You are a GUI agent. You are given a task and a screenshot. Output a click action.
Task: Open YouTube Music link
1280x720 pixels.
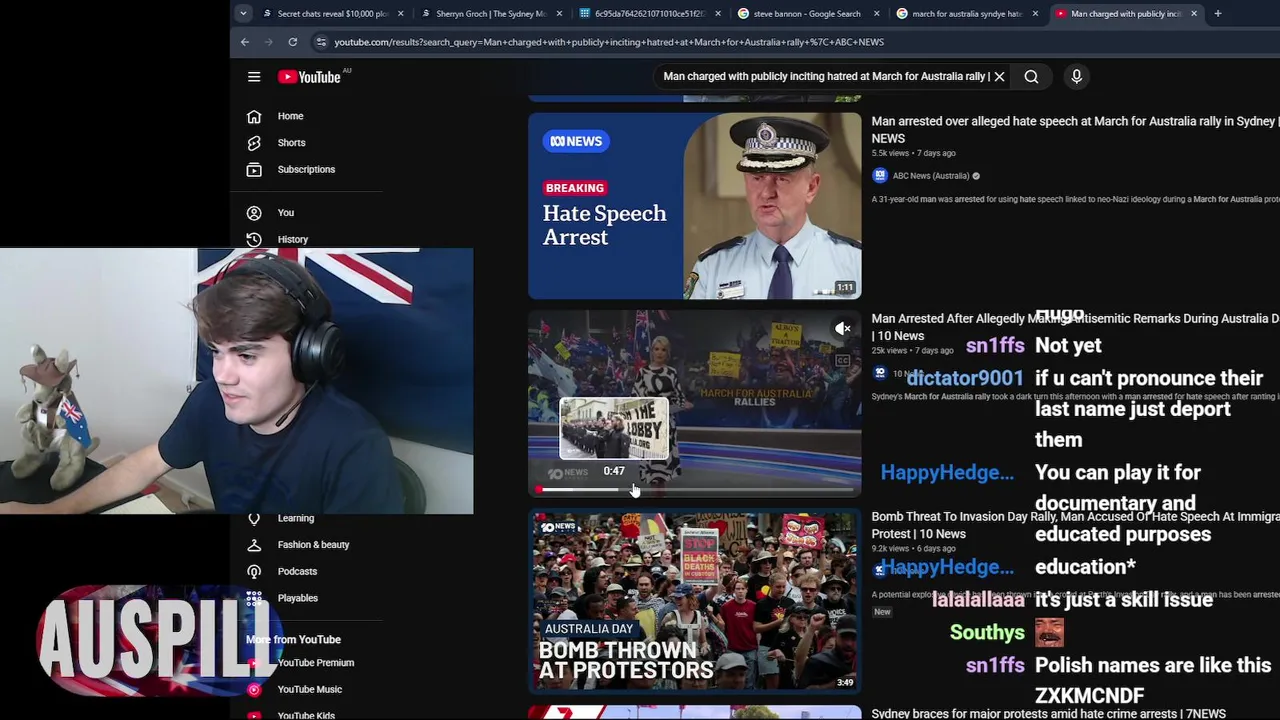(309, 689)
